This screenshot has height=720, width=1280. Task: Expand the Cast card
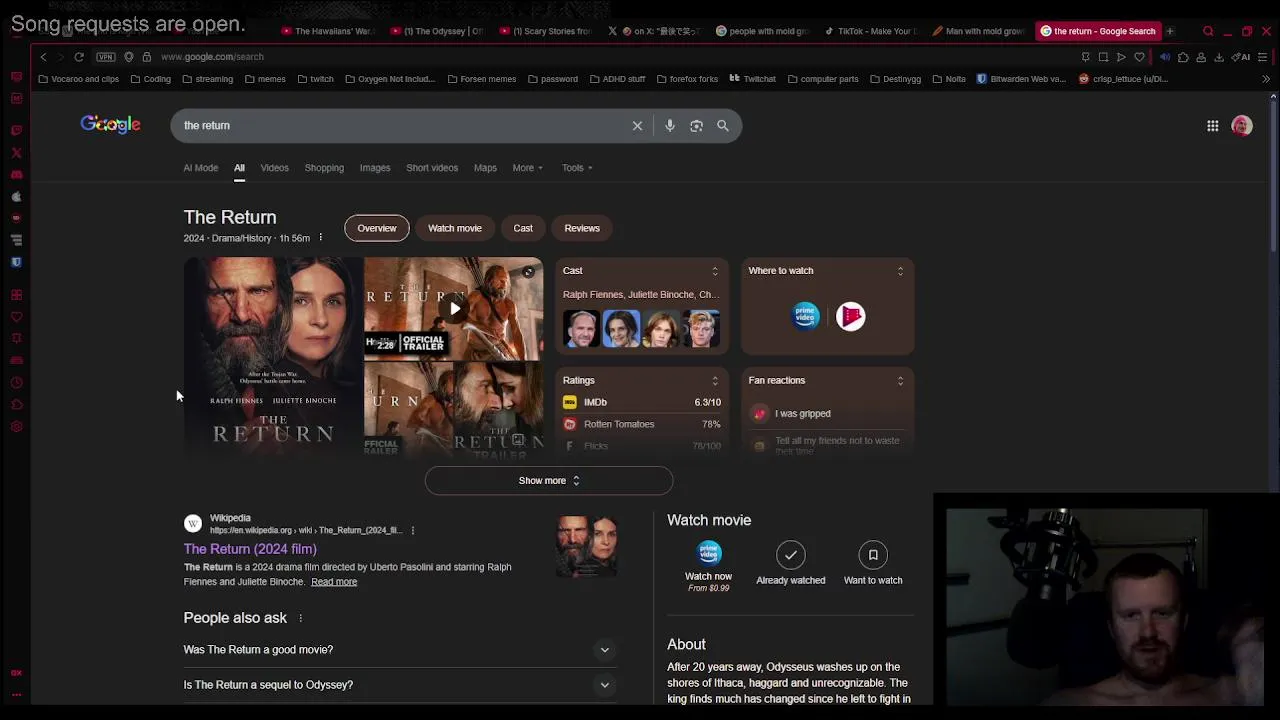[x=715, y=271]
